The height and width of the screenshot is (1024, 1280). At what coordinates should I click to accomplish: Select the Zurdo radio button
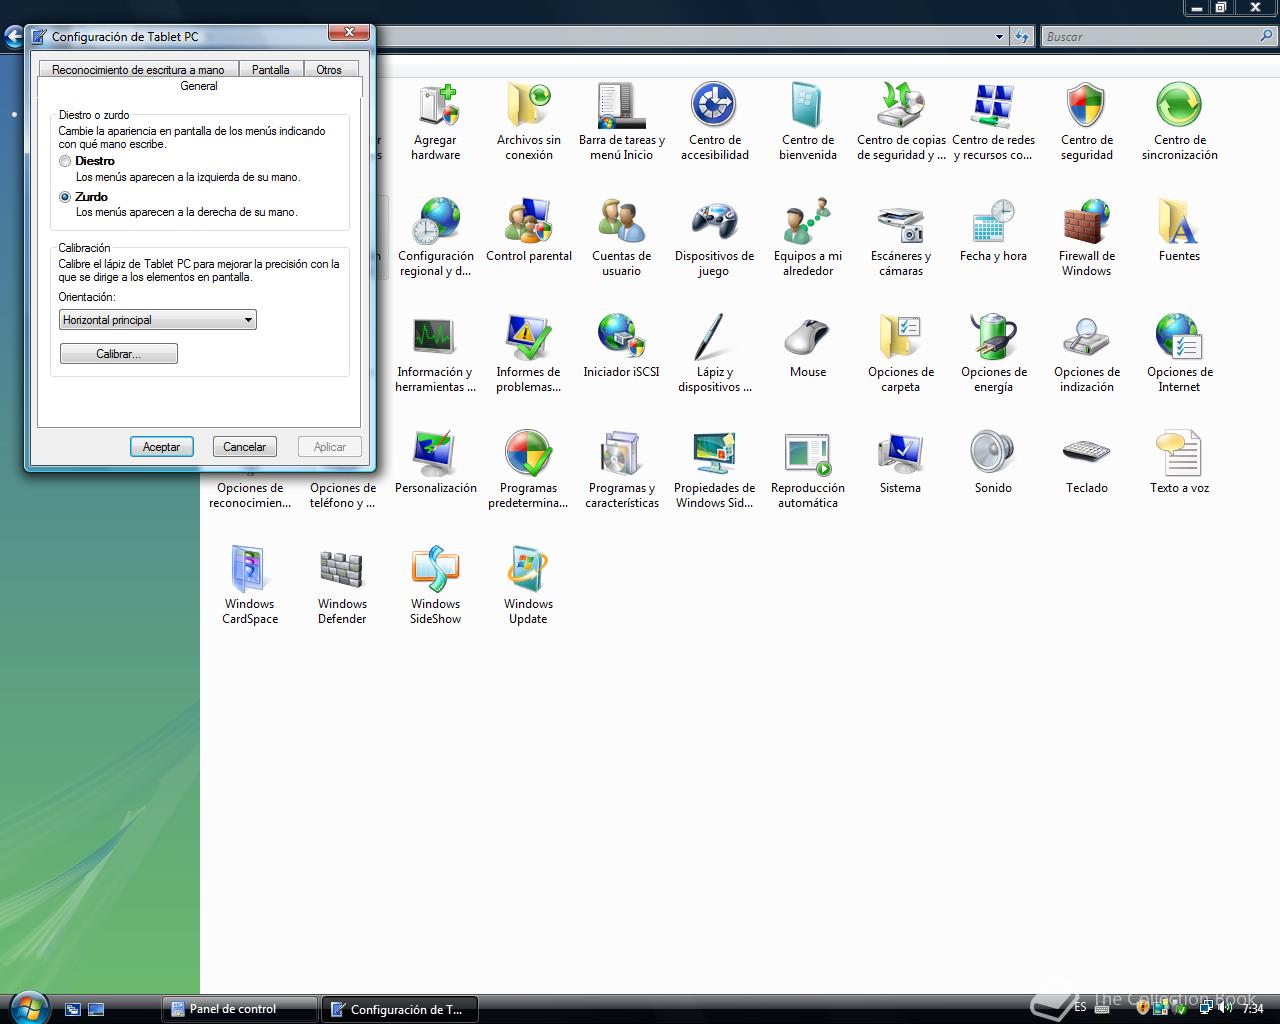[x=65, y=197]
